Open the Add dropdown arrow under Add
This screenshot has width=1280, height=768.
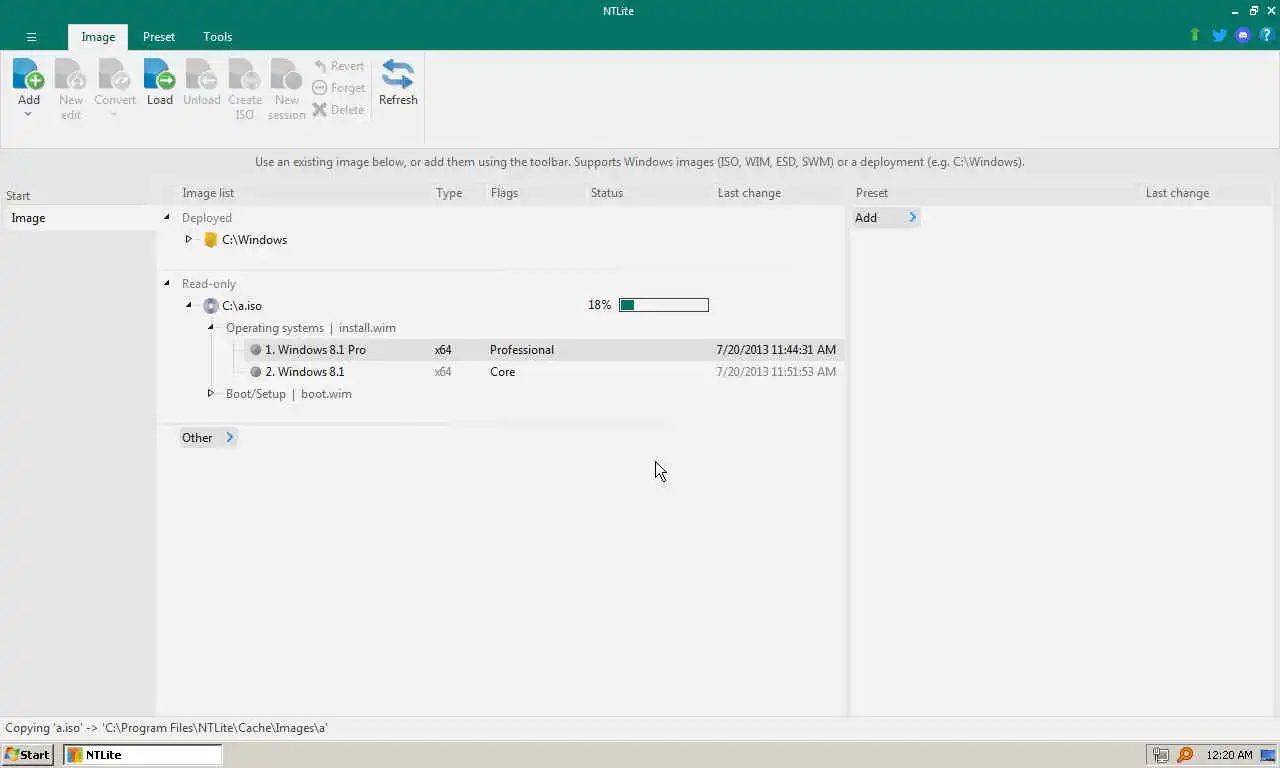[28, 114]
